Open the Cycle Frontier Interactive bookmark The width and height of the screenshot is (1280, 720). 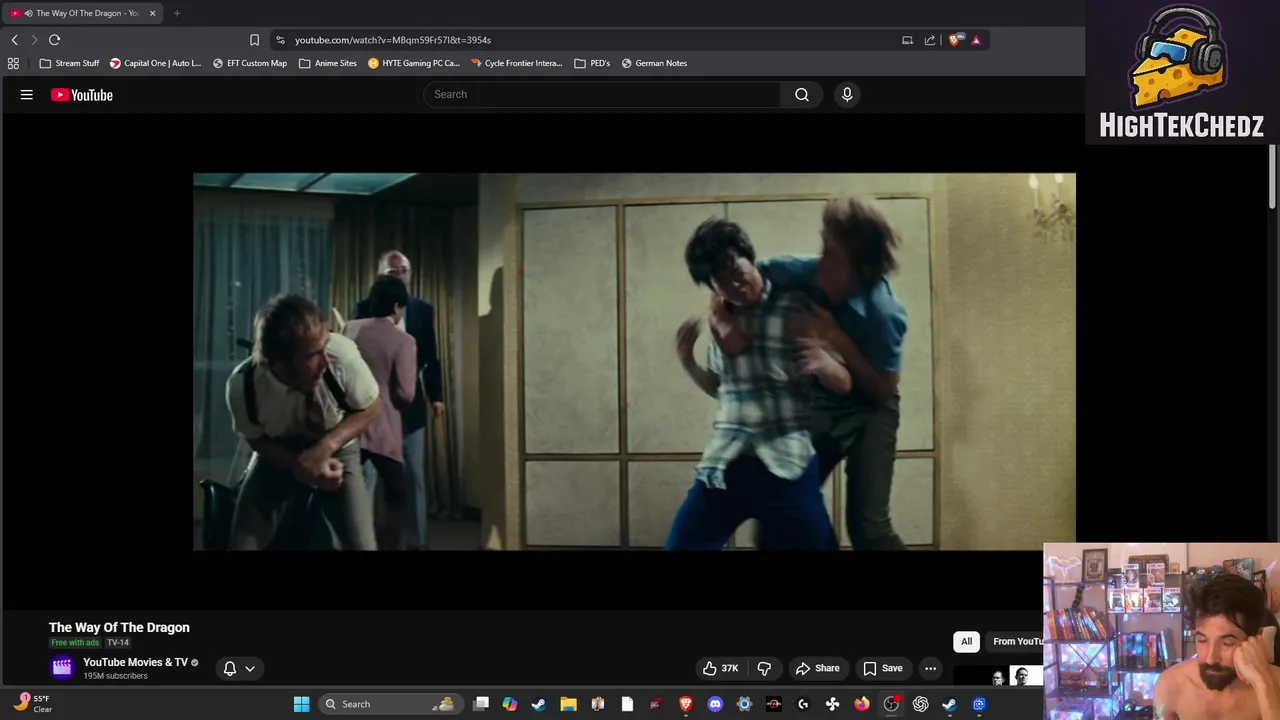517,63
